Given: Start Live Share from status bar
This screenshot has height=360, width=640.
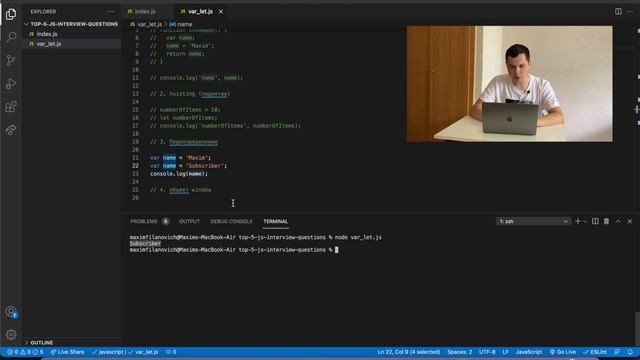Looking at the screenshot, I should tap(67, 352).
